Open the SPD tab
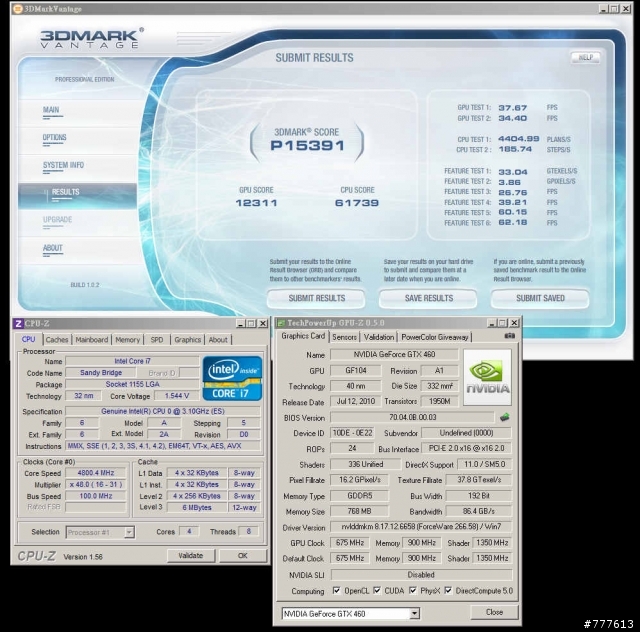Screen dimensions: 640x632 pos(157,340)
